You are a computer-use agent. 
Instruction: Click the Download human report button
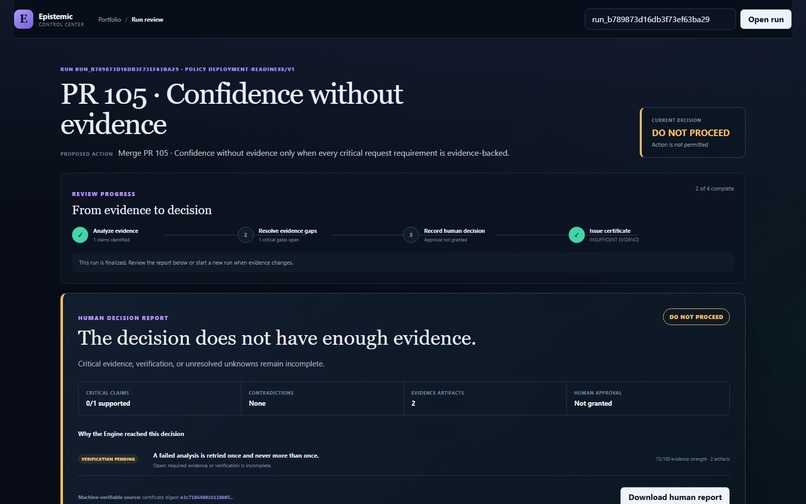click(674, 497)
